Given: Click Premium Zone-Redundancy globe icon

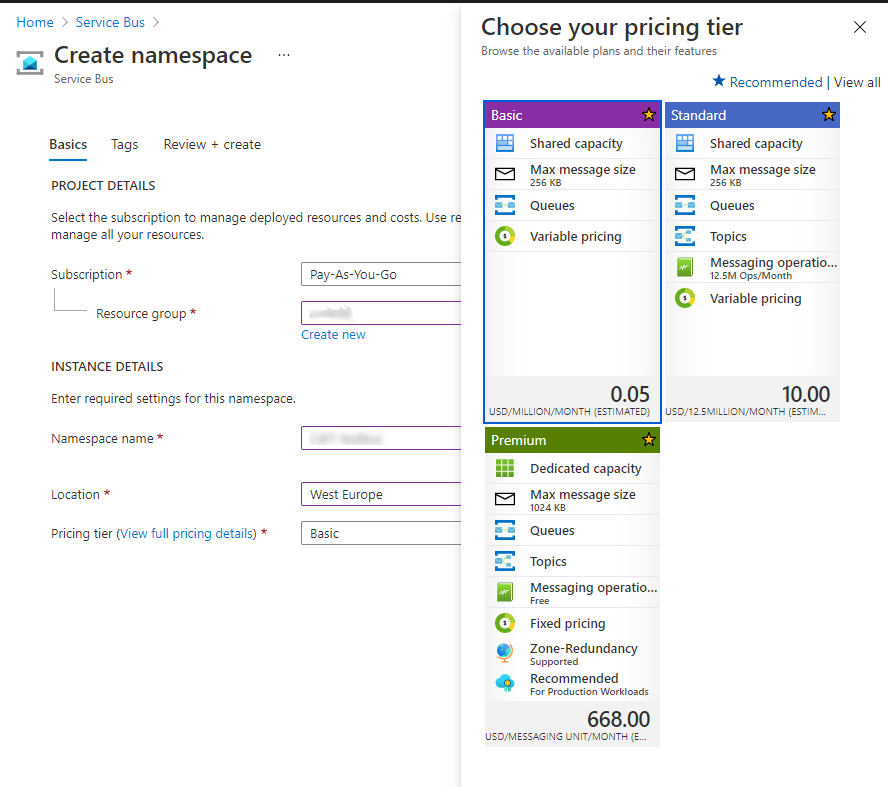Looking at the screenshot, I should (505, 654).
